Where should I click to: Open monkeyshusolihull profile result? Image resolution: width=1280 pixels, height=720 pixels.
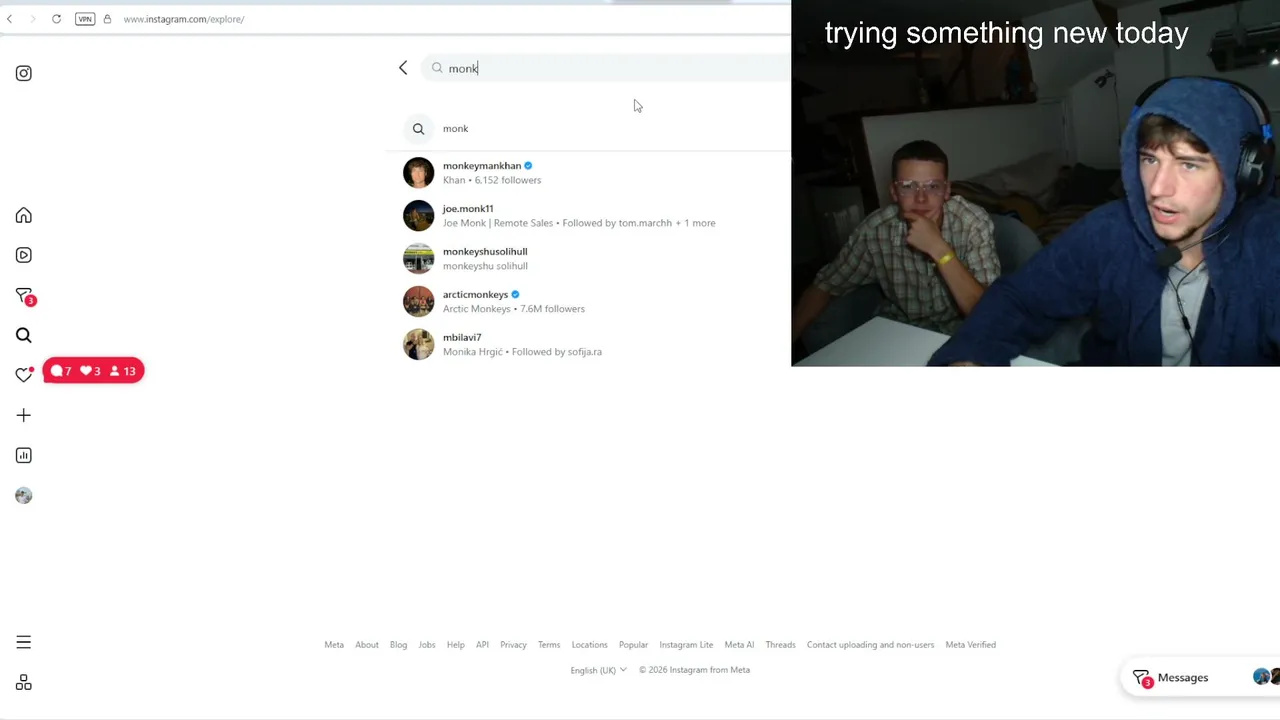click(x=590, y=259)
